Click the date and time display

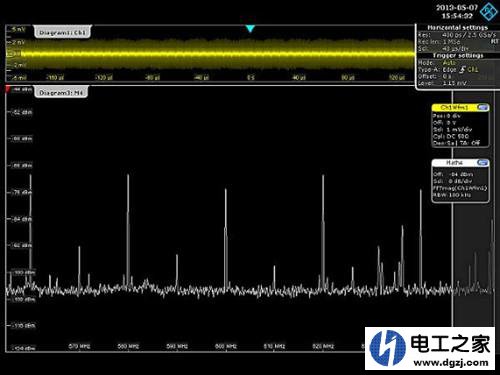[457, 11]
